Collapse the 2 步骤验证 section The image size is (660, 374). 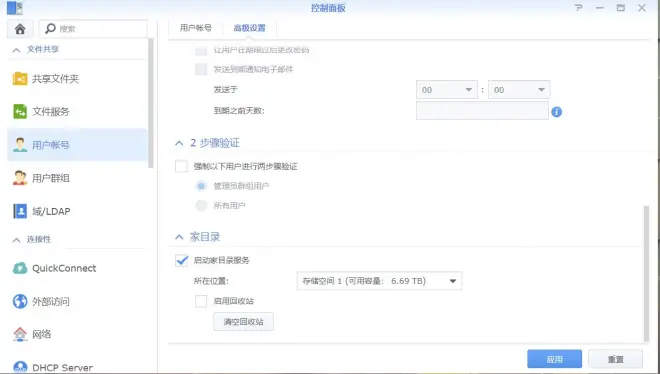(179, 143)
